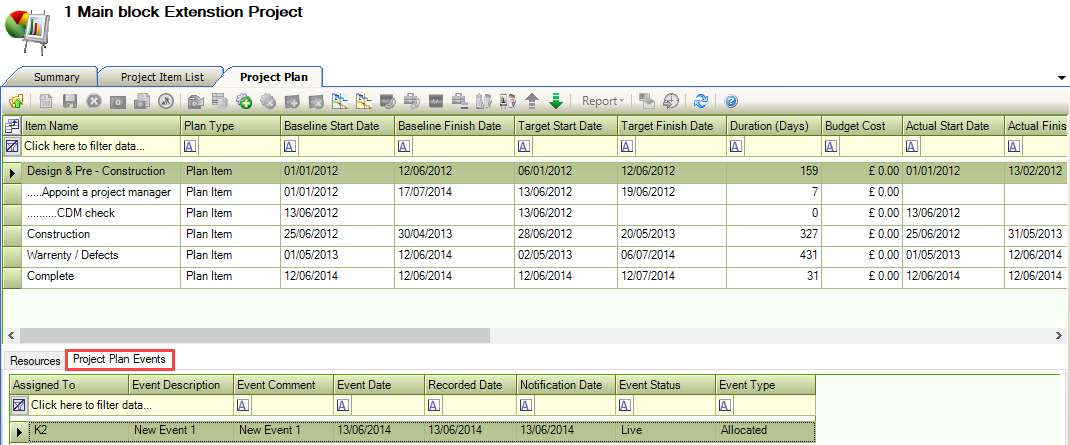The height and width of the screenshot is (445, 1070).
Task: Click the clock history icon in toolbar
Action: tap(670, 101)
